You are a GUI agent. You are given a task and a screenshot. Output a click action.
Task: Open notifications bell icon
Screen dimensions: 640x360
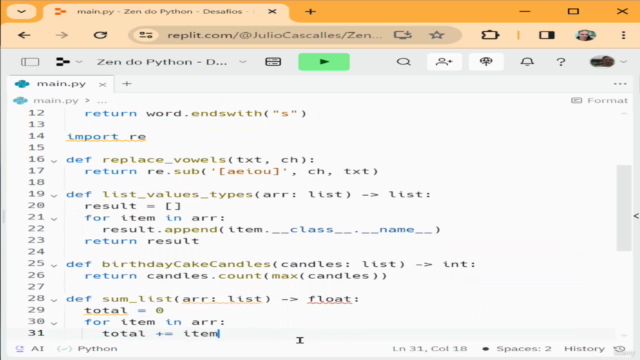pyautogui.click(x=527, y=62)
